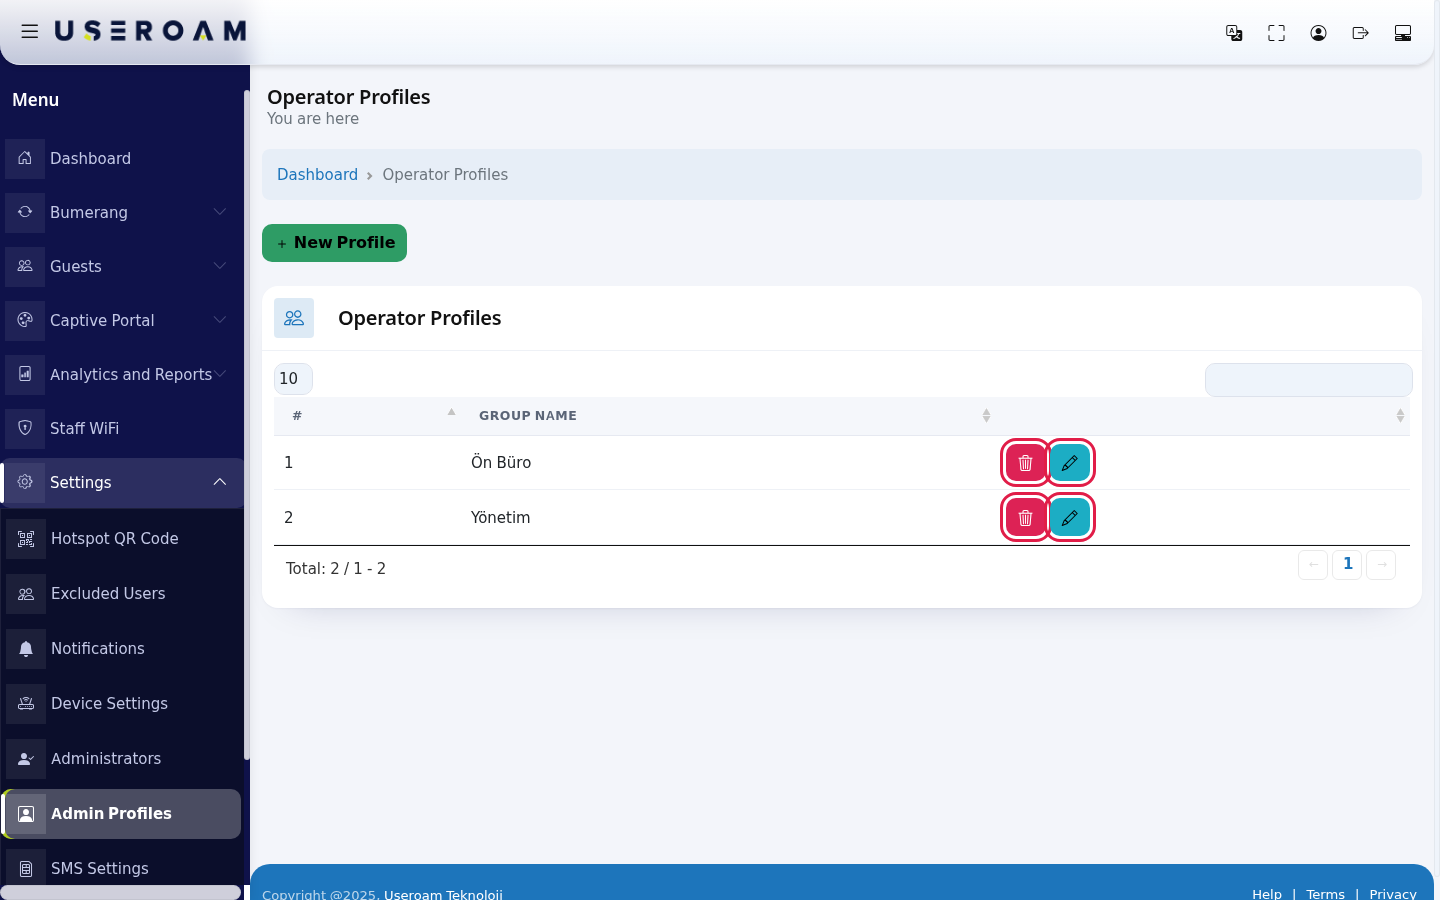Open the Help footer link
Viewport: 1440px width, 900px height.
pos(1267,894)
